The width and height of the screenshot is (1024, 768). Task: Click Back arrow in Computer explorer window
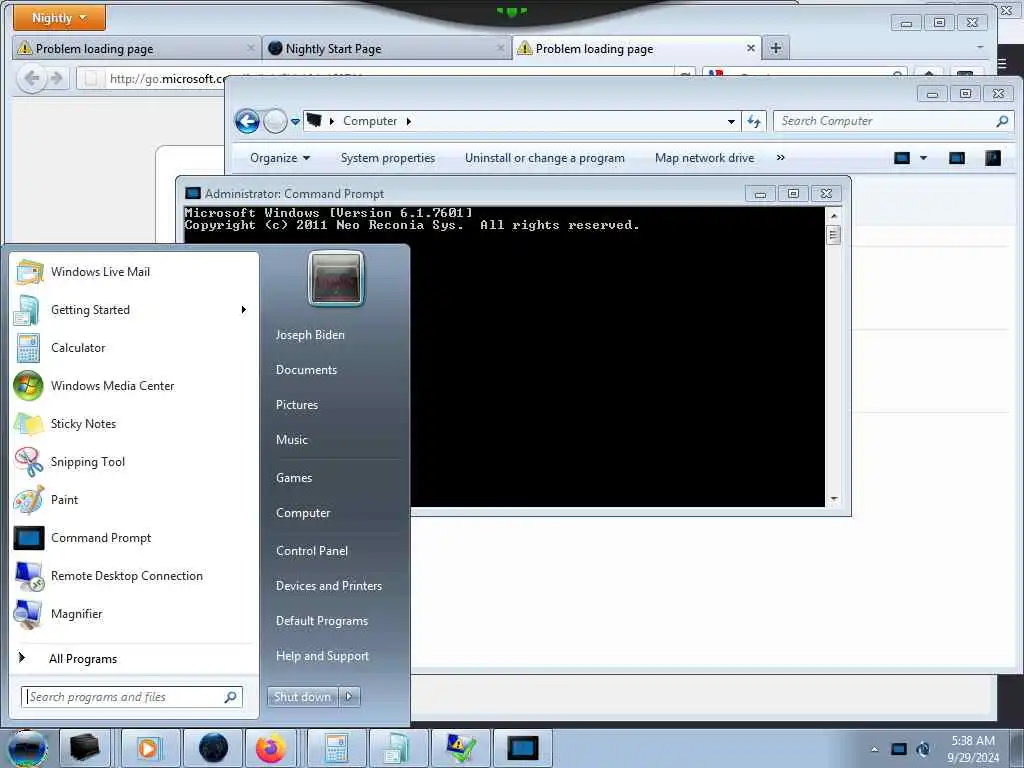click(x=248, y=121)
